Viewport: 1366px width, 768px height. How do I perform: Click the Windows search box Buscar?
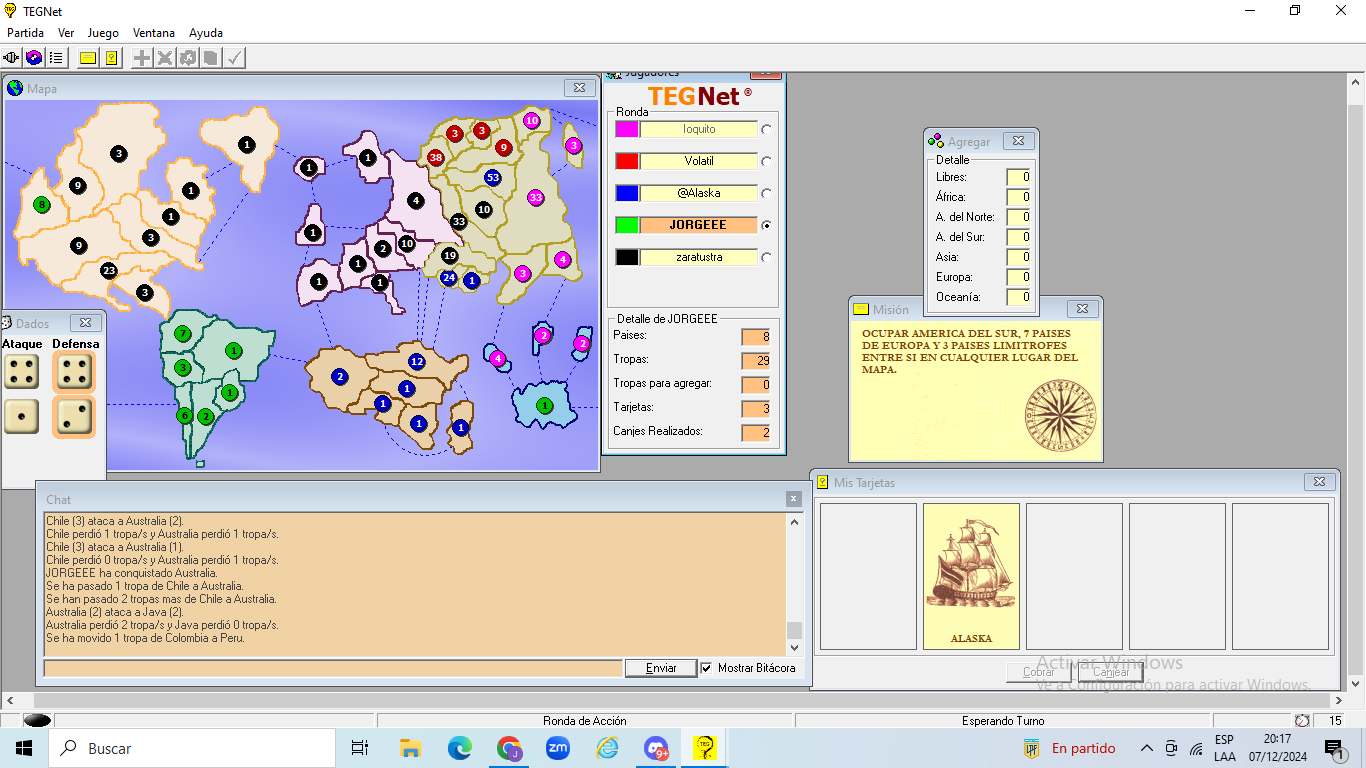coord(192,748)
